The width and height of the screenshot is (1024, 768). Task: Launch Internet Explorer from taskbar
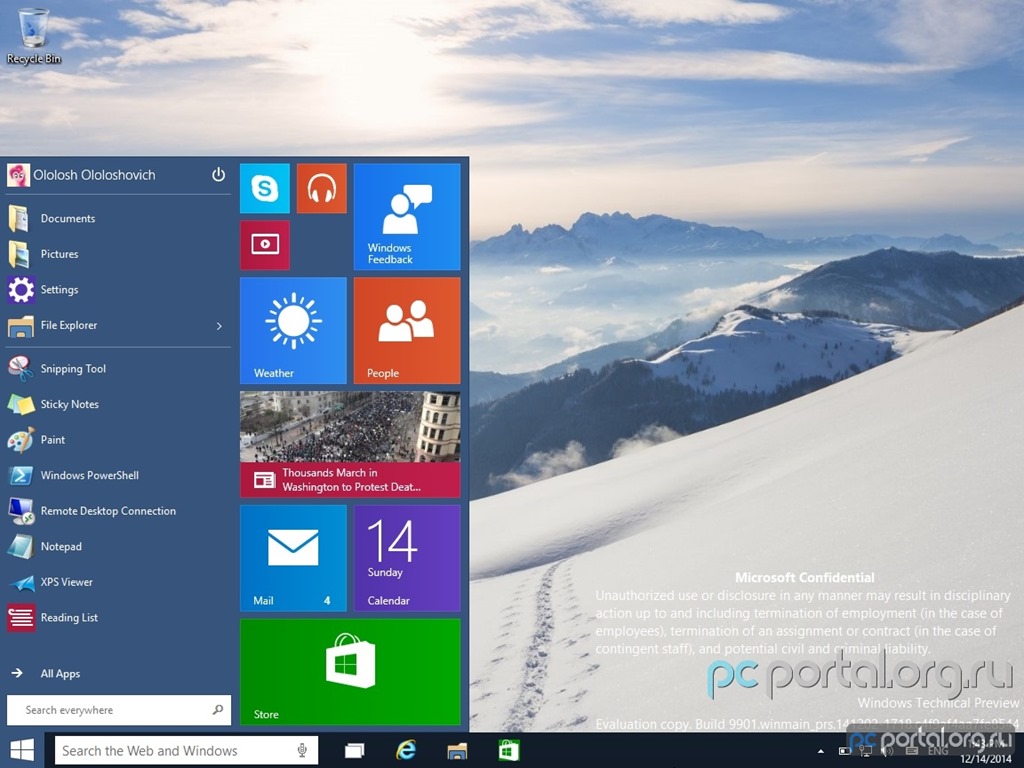pos(406,751)
